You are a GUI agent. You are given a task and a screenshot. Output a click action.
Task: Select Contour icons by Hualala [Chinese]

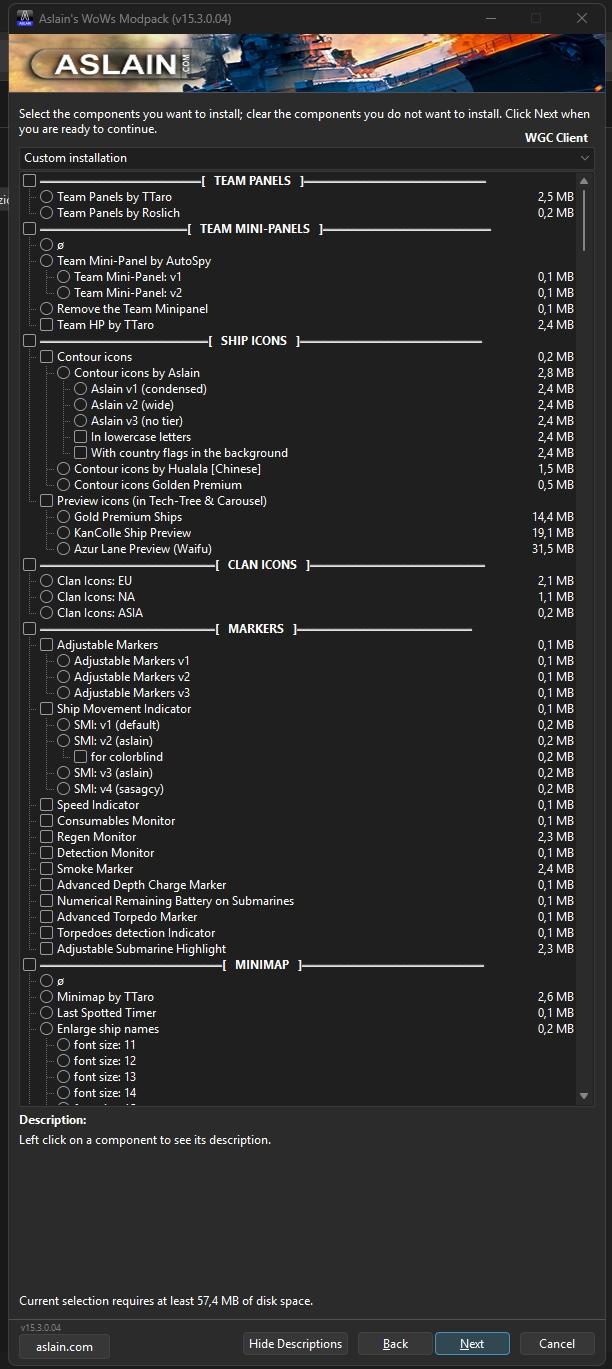tap(63, 469)
